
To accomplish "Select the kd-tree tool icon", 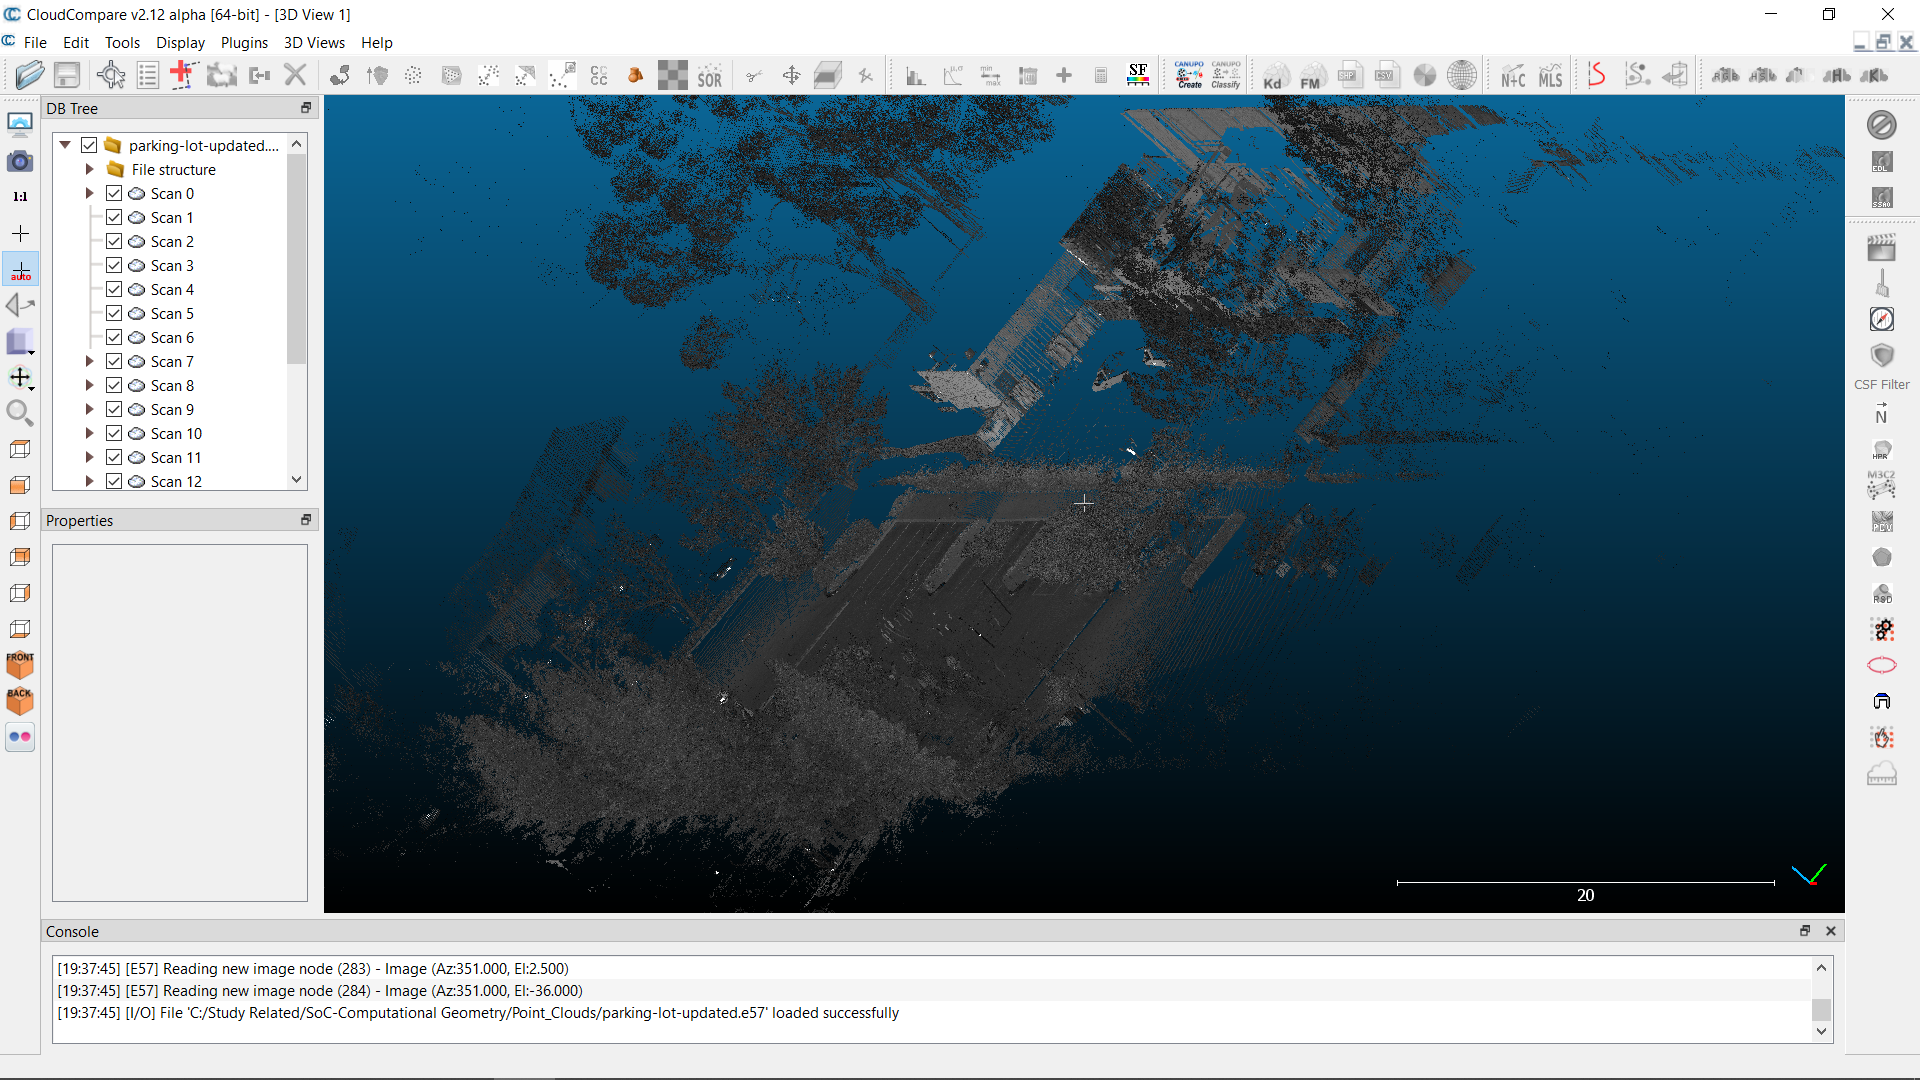I will [x=1273, y=75].
